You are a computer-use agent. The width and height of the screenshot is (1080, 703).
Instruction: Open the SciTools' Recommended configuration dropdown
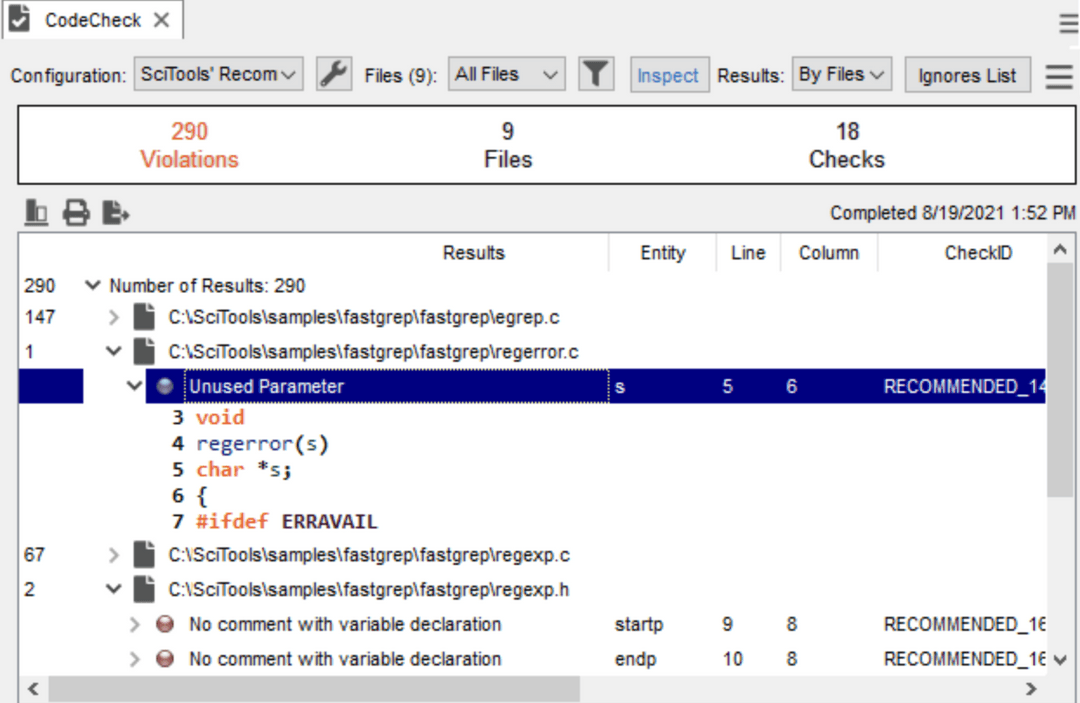(x=218, y=74)
